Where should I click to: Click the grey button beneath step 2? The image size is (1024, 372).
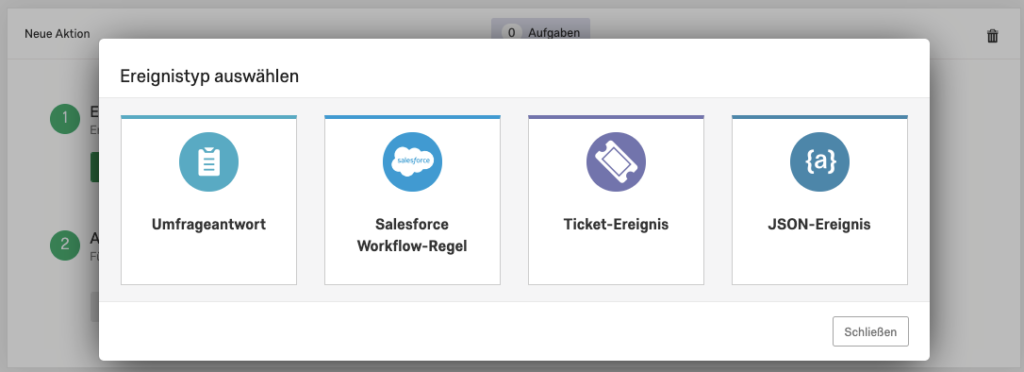click(95, 307)
